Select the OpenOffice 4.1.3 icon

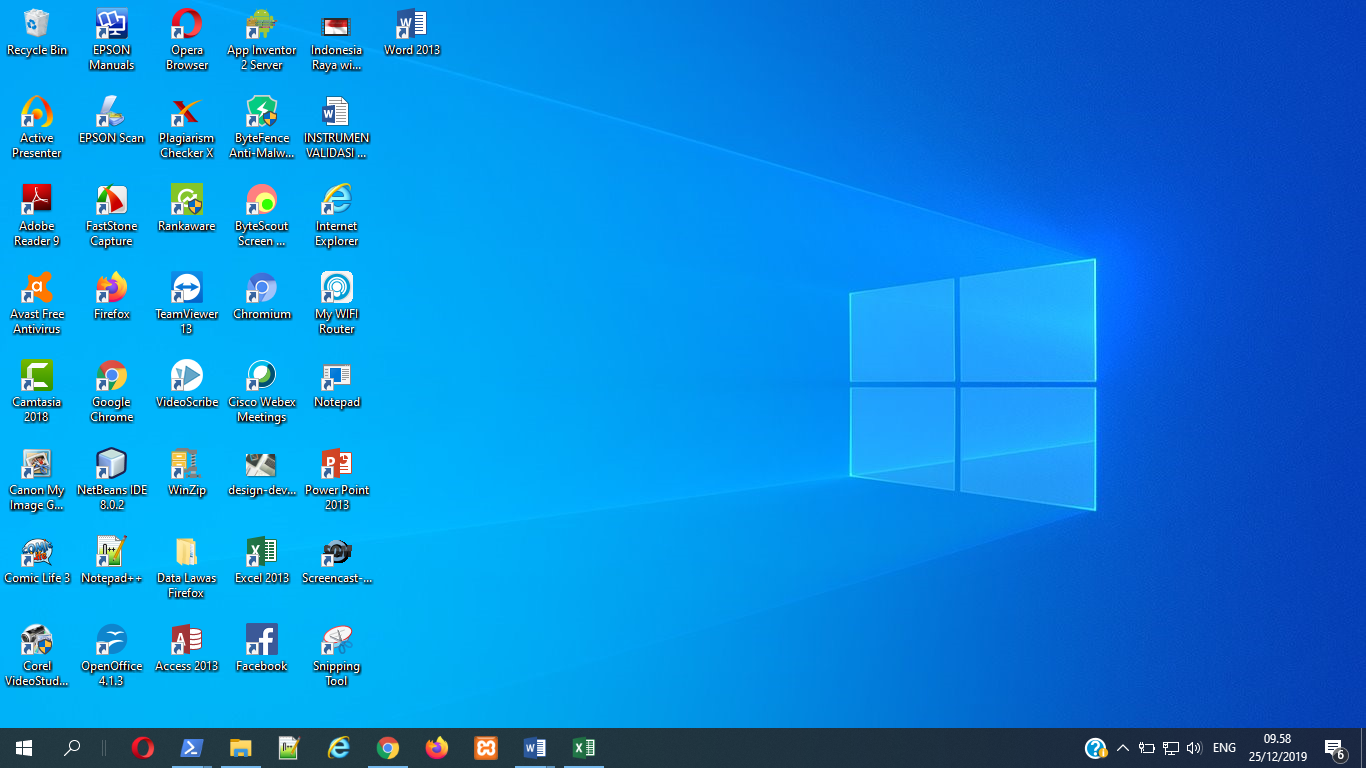pyautogui.click(x=111, y=655)
